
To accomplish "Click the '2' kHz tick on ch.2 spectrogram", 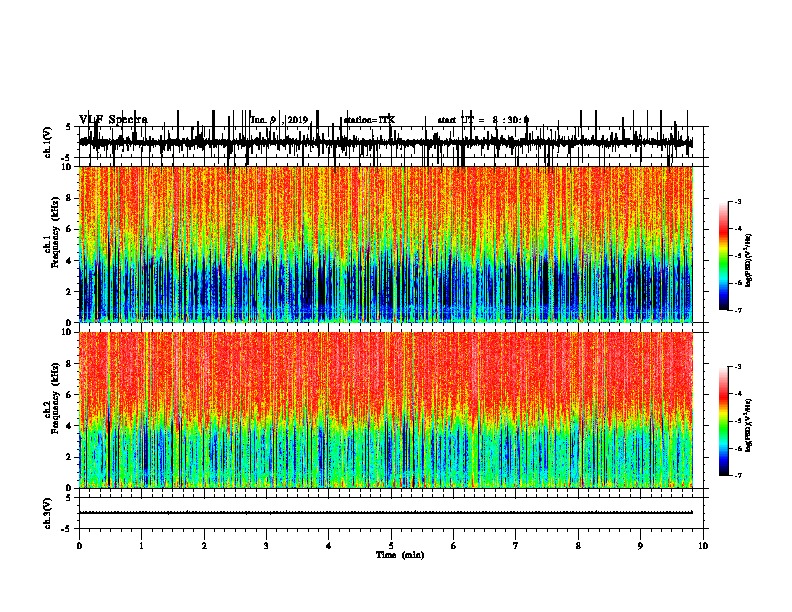I will 69,457.
